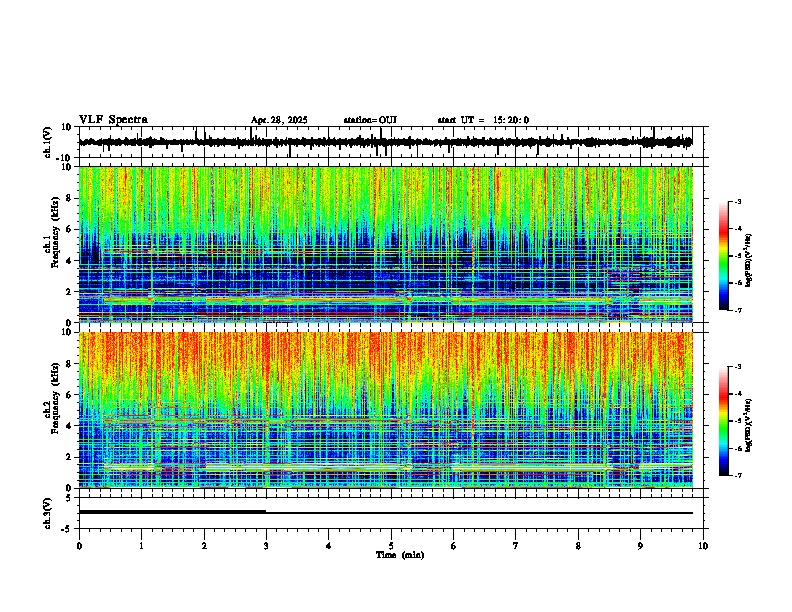Viewport: 792px width, 612px height.
Task: Click time axis tick label "5"
Action: (391, 546)
